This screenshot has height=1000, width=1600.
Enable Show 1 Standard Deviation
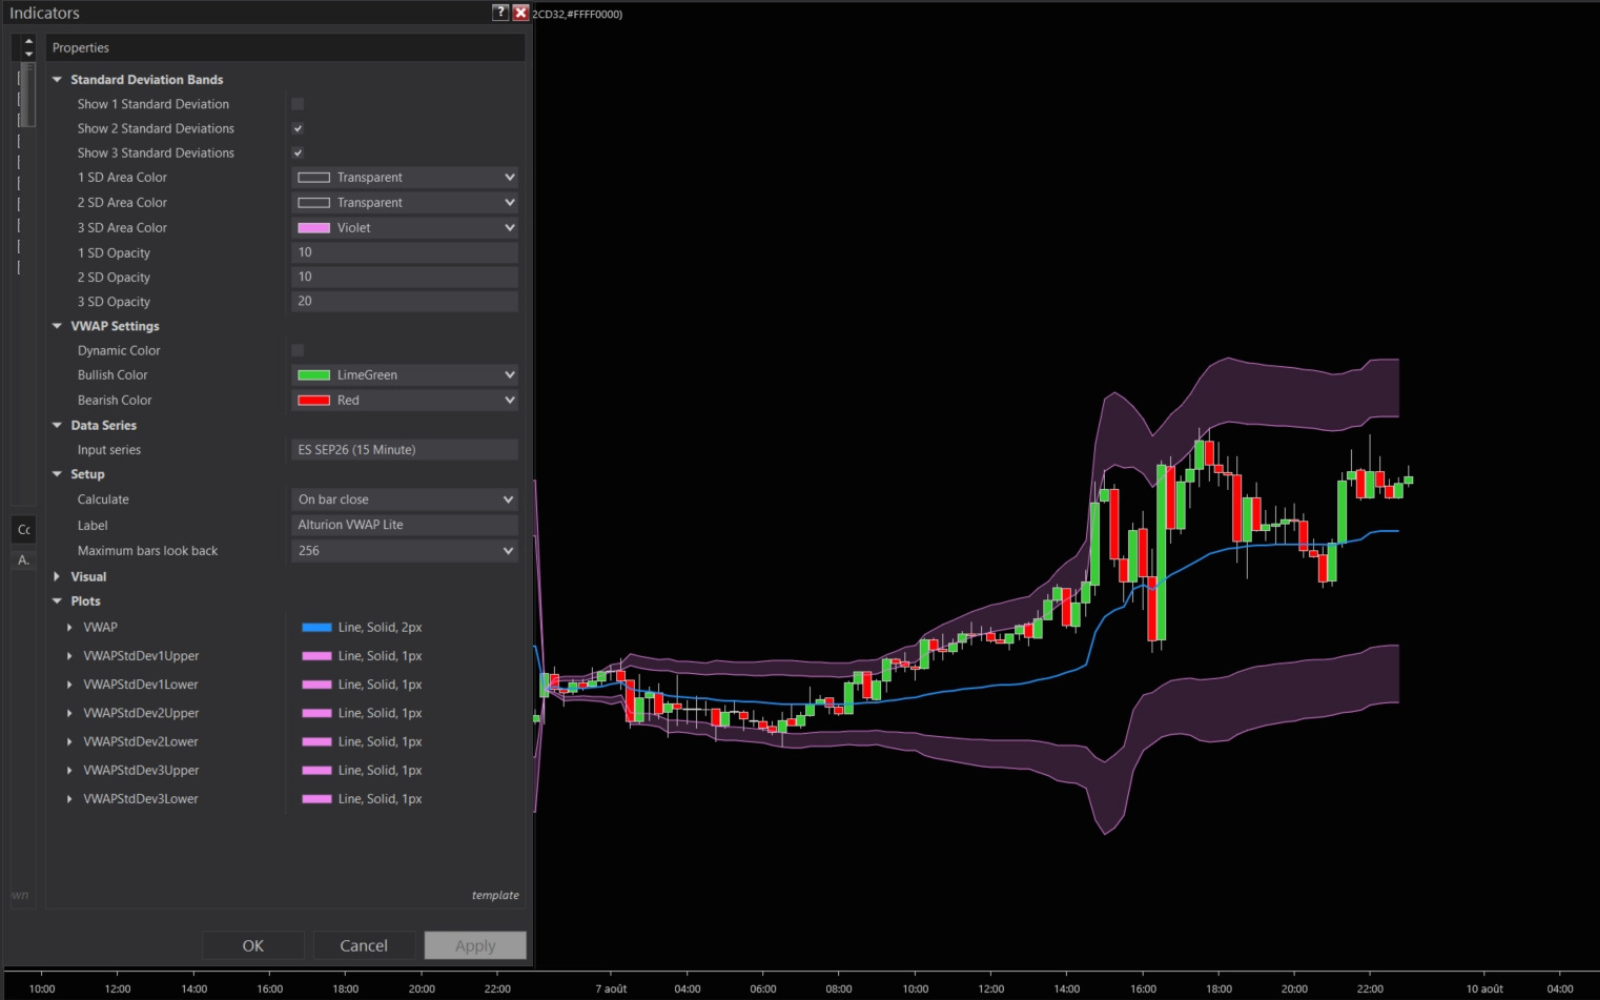coord(297,104)
